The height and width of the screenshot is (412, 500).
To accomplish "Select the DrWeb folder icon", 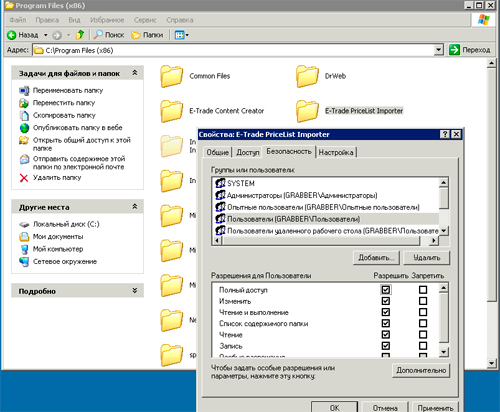I will [307, 76].
